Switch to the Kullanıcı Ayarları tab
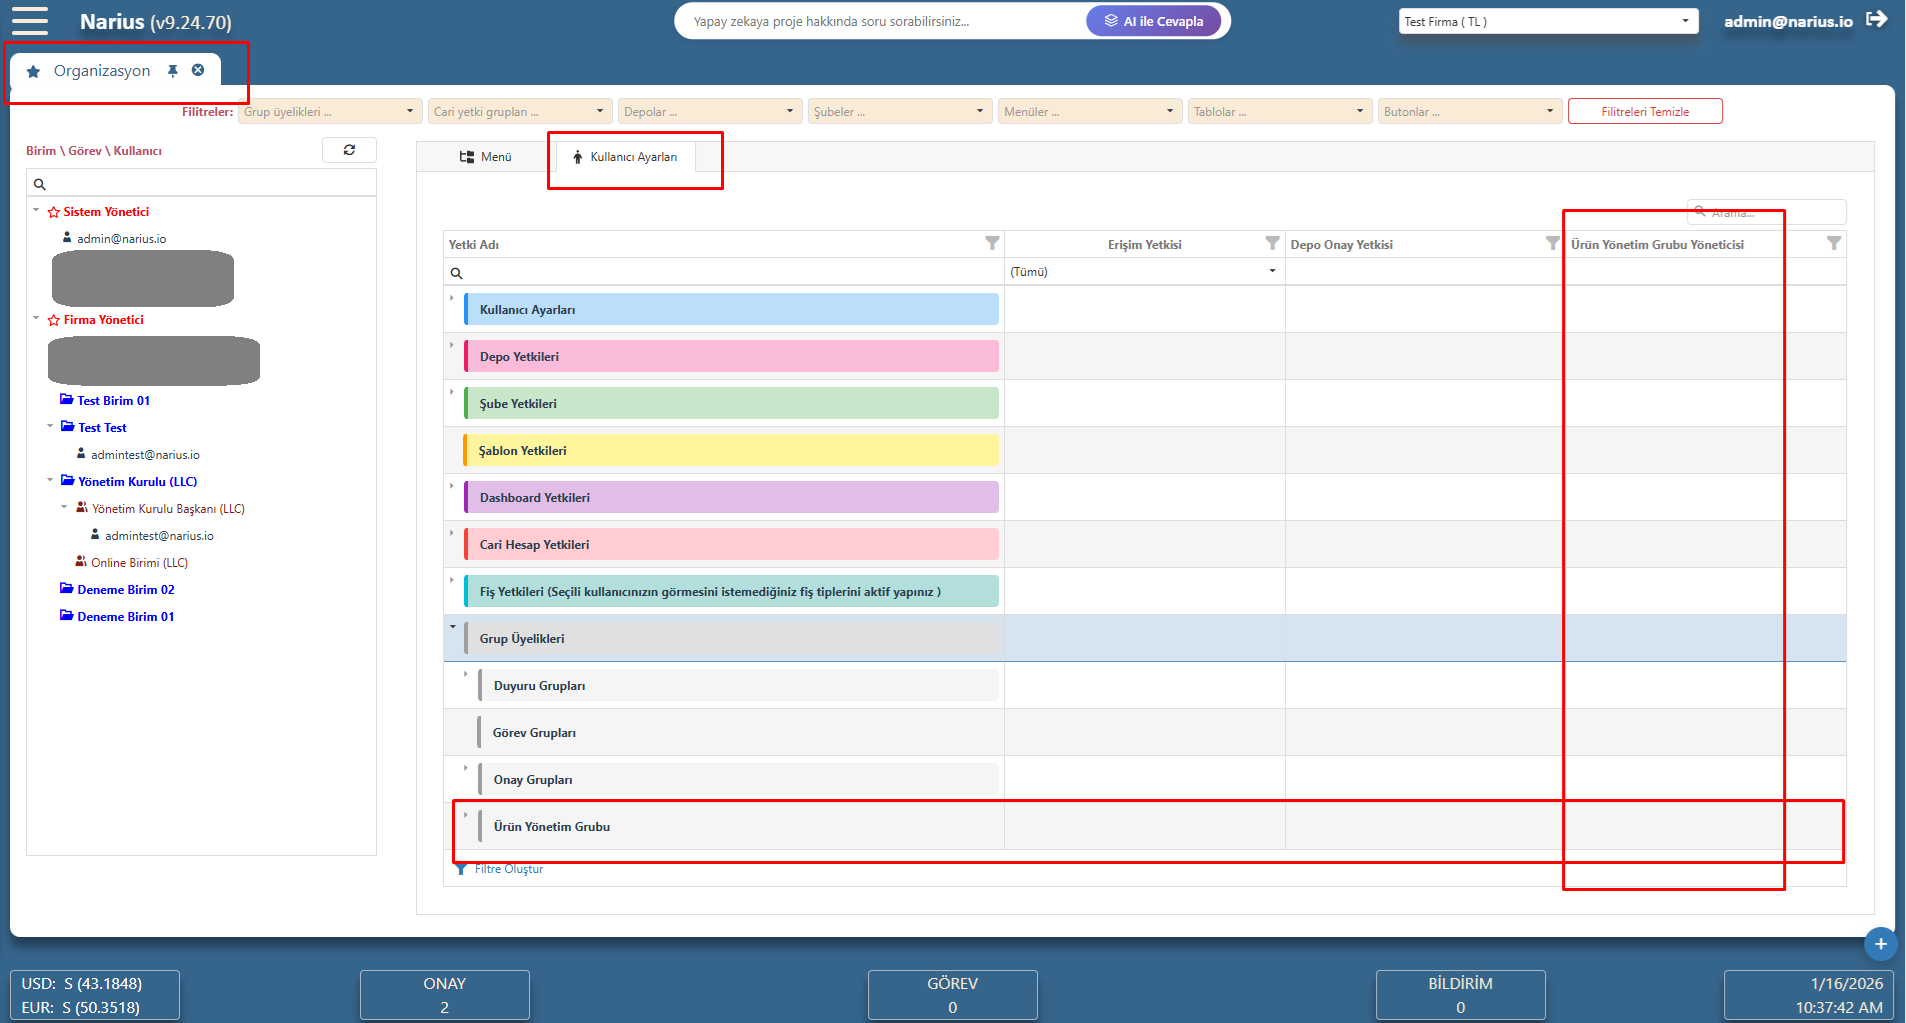Screen dimensions: 1906x1023 pyautogui.click(x=624, y=156)
